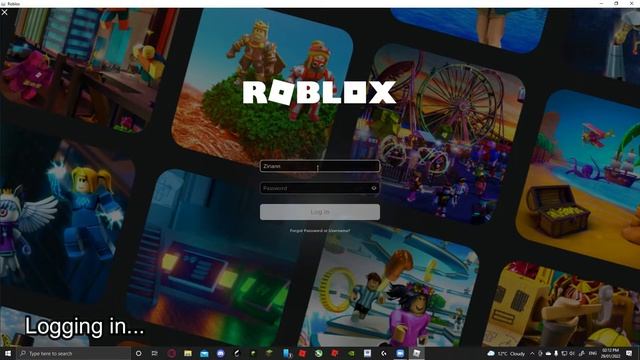This screenshot has height=360, width=640.
Task: Expand hidden system tray icons chevron
Action: pyautogui.click(x=532, y=353)
